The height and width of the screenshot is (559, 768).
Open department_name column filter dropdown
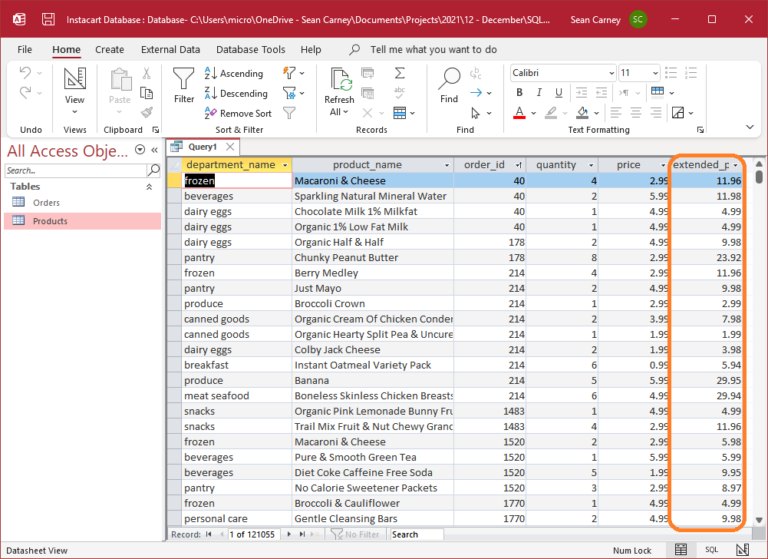point(285,165)
